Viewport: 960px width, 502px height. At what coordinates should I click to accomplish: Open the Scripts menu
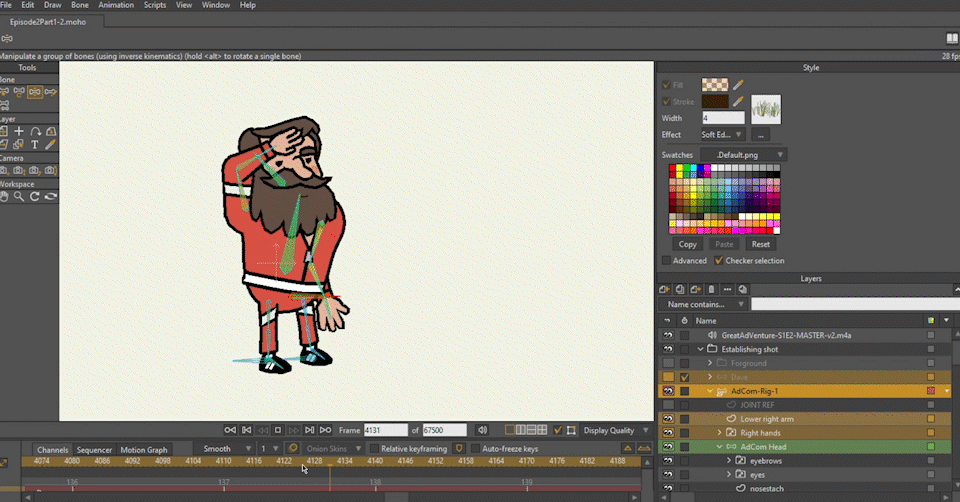155,5
